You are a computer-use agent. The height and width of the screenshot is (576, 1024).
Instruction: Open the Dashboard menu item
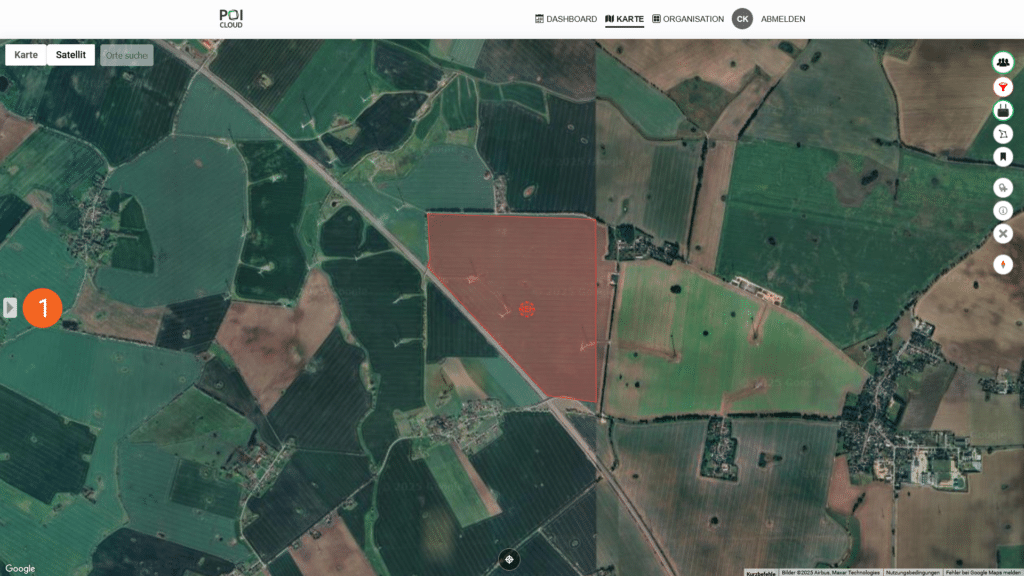(566, 19)
